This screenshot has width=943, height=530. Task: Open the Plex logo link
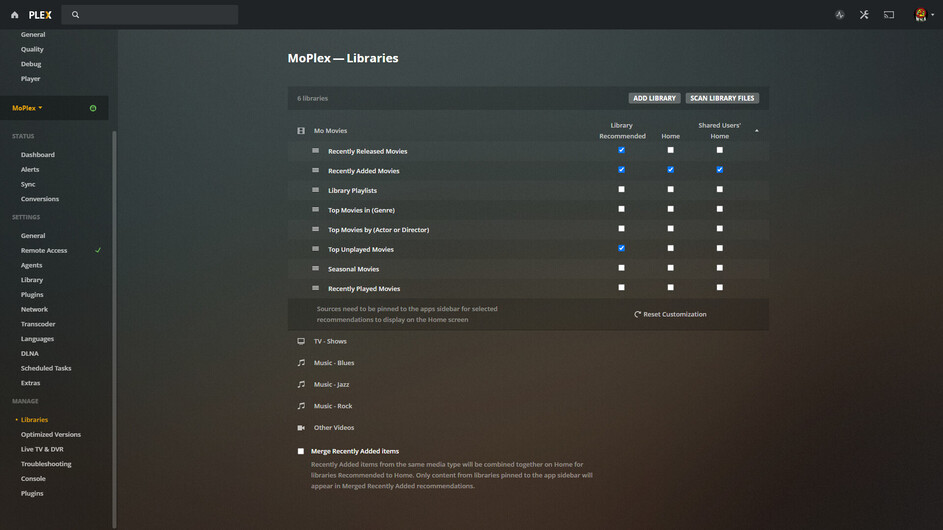click(40, 15)
